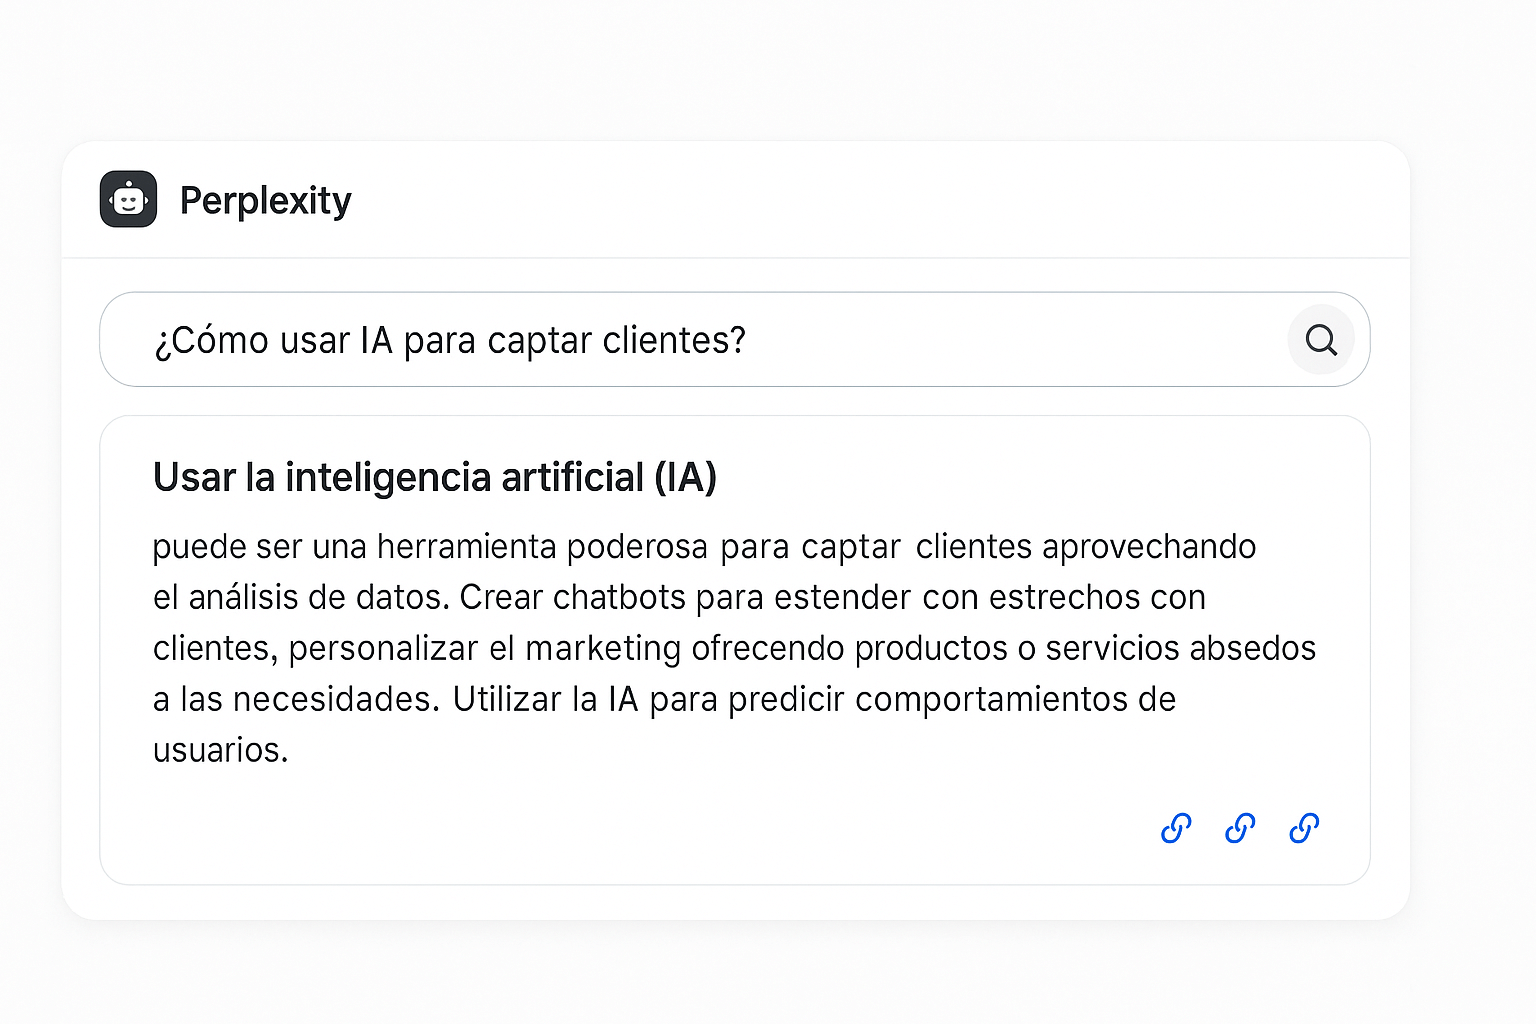Click the Perplexity robot logo icon

click(128, 199)
